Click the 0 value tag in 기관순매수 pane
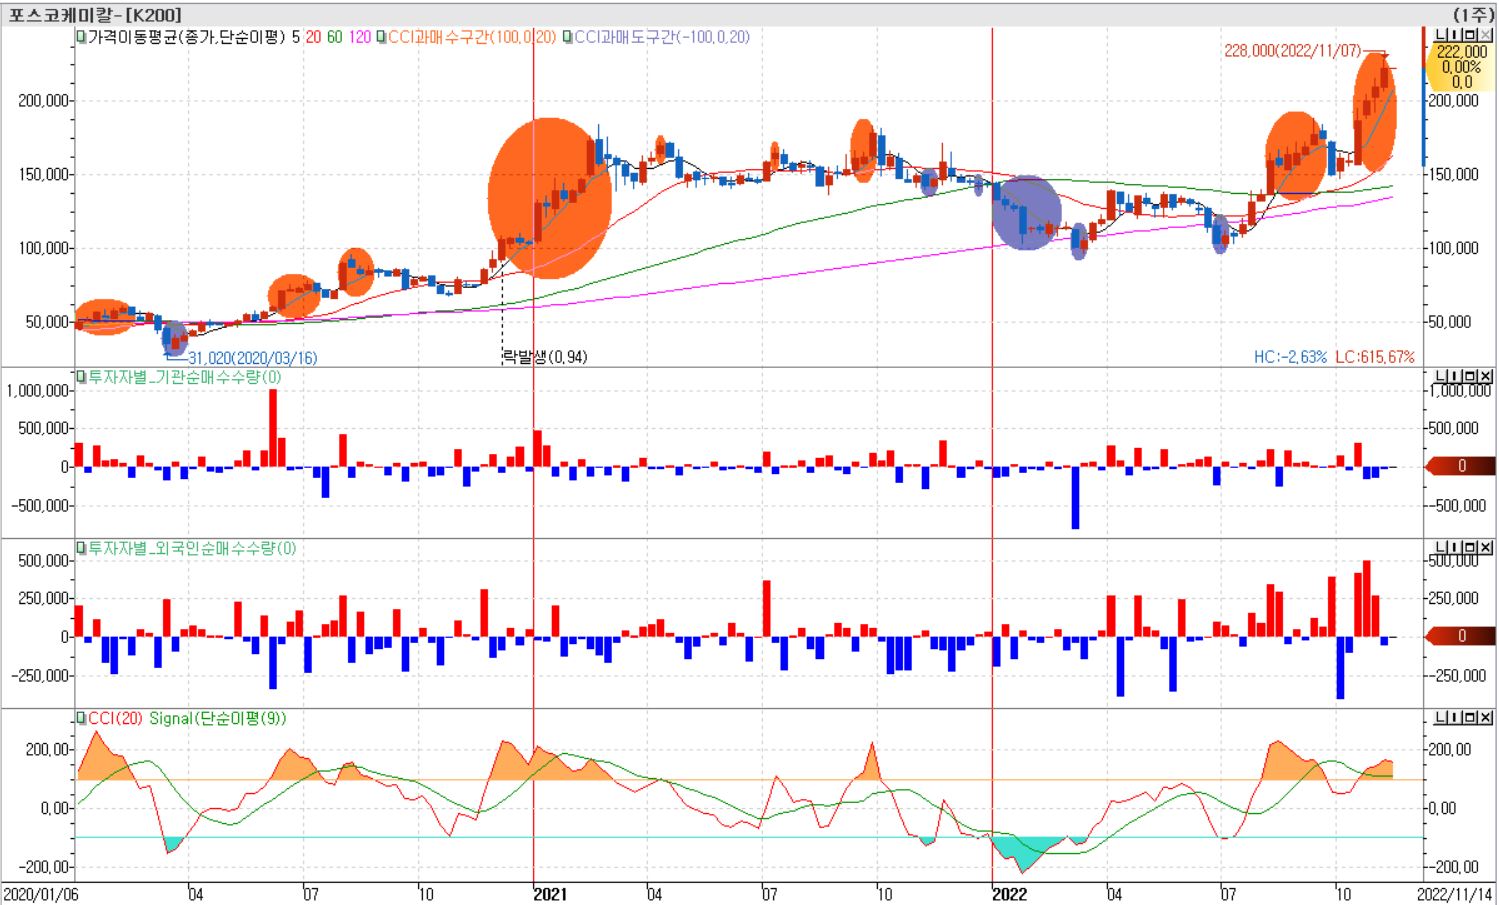This screenshot has height=905, width=1499. point(1461,466)
